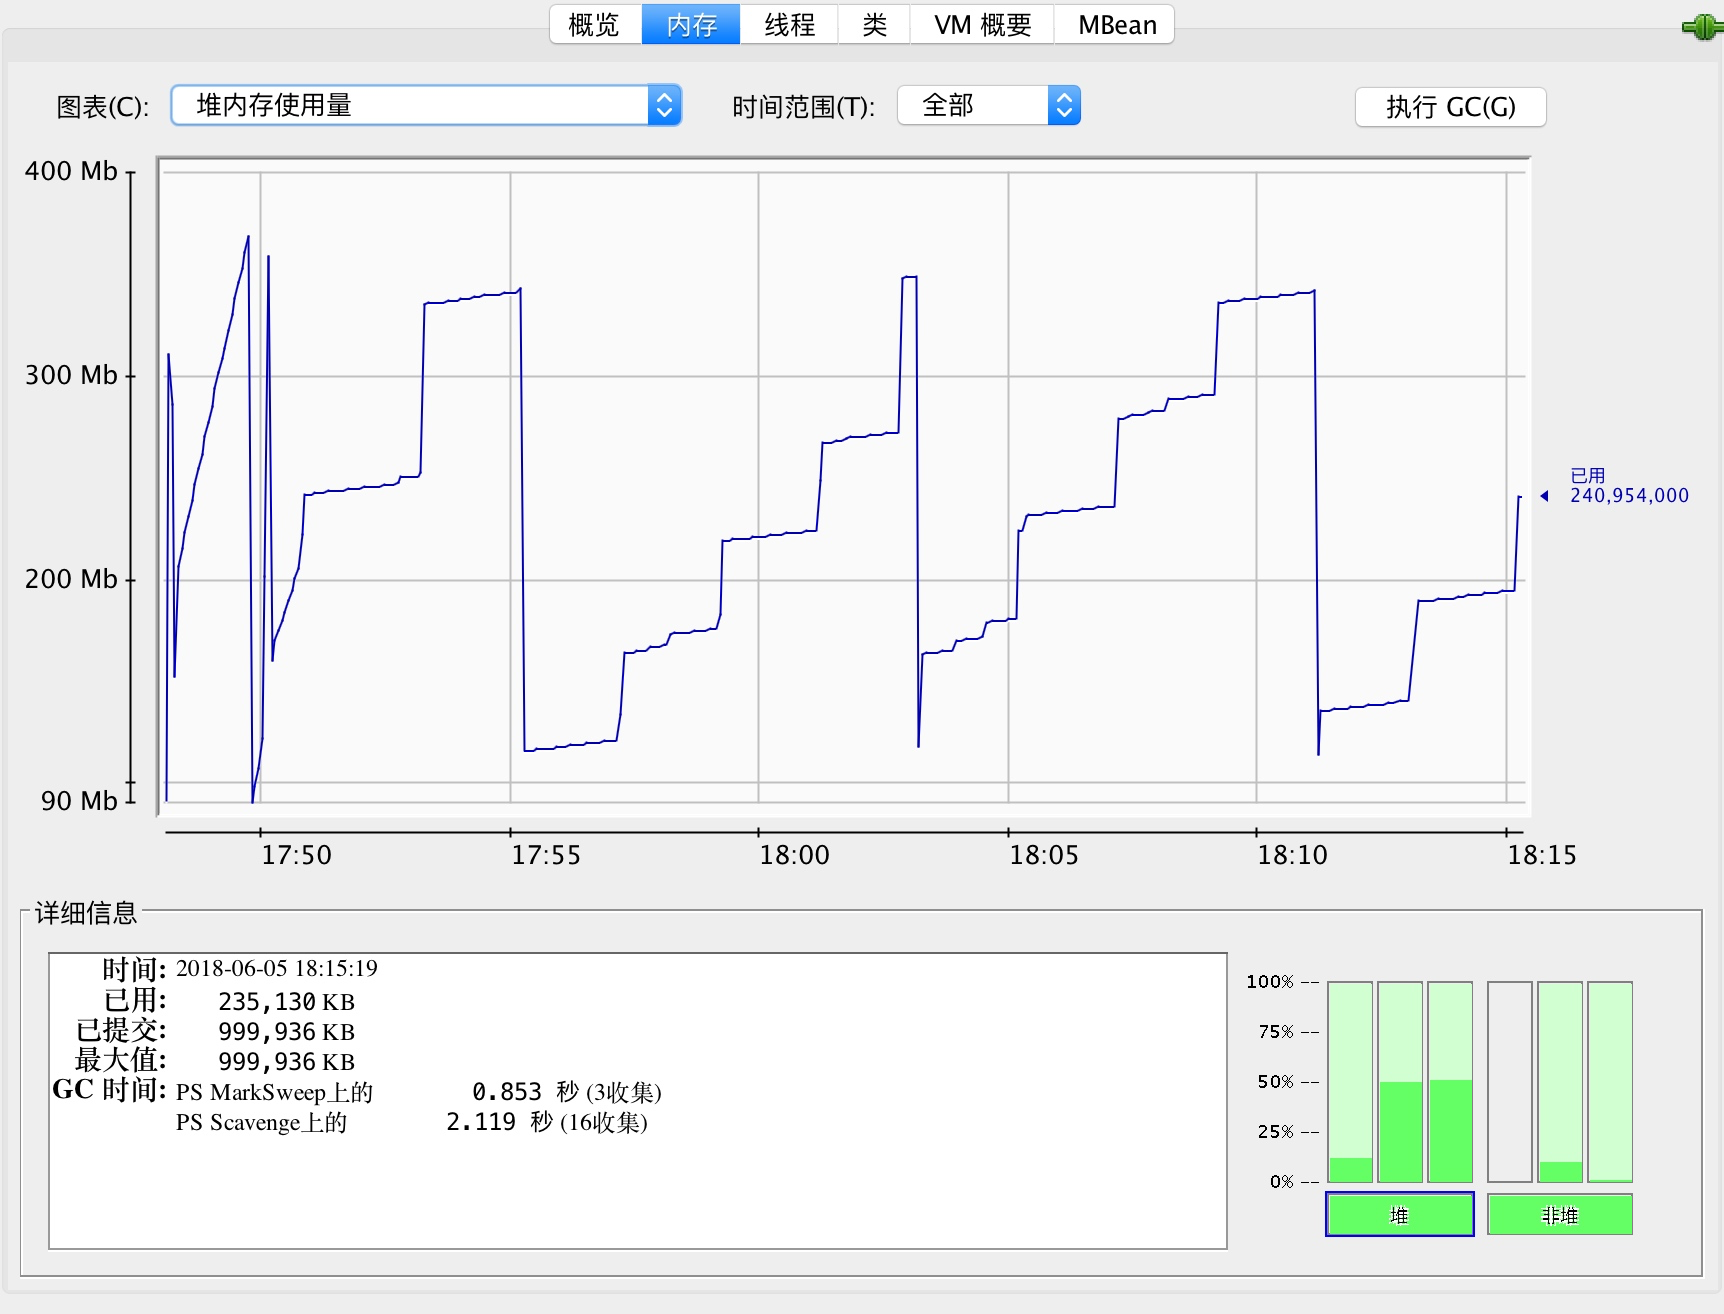Click the 详细信息 section title
This screenshot has width=1724, height=1314.
[x=86, y=913]
